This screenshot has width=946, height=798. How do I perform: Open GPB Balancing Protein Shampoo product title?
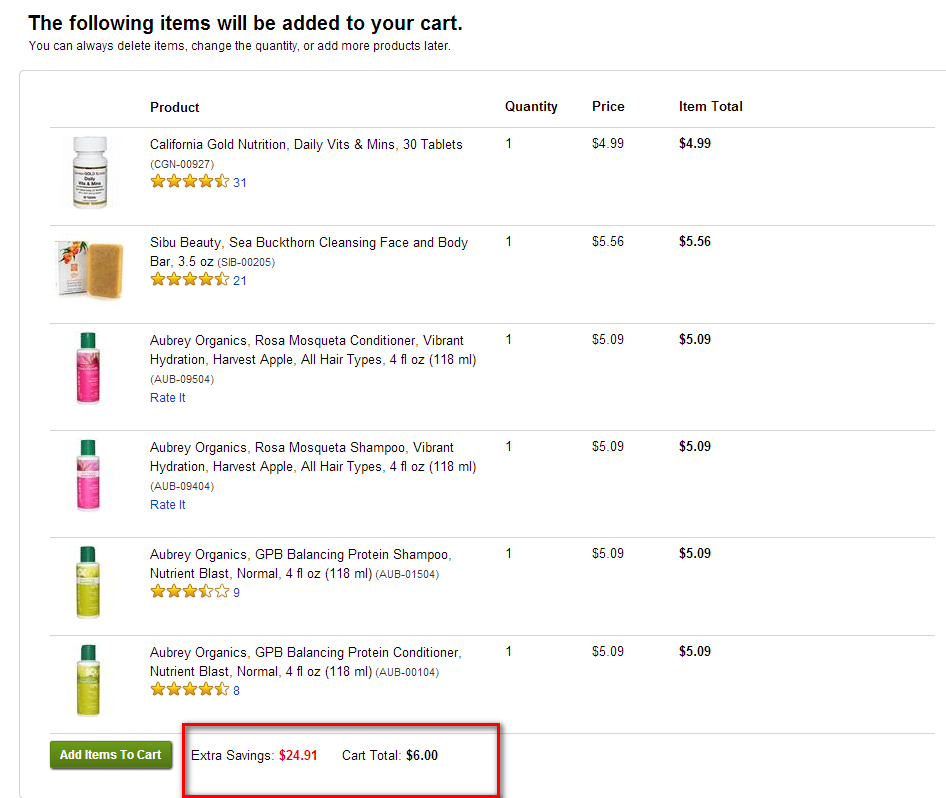click(x=300, y=563)
